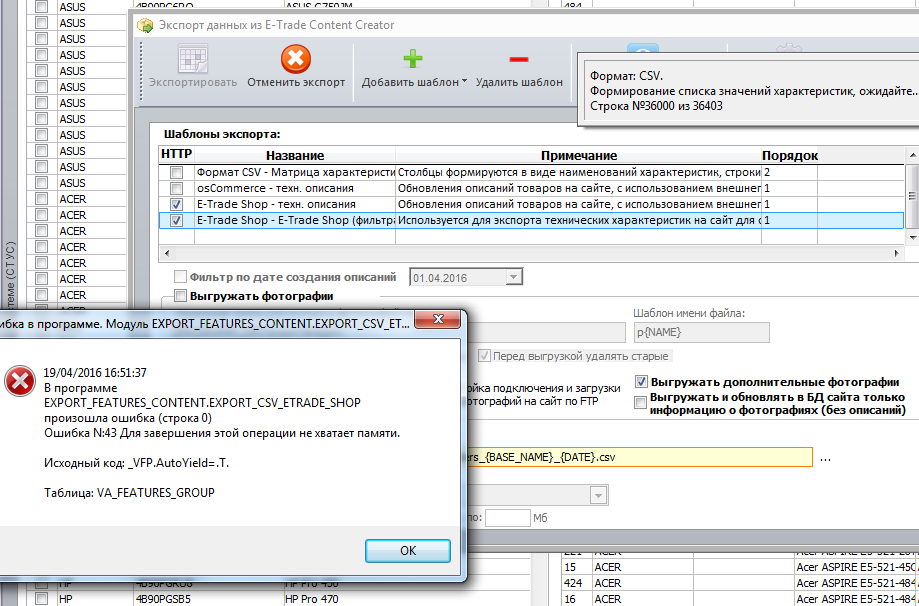919x606 pixels.
Task: Click the Ошибка N:43 message line
Action: 222,433
